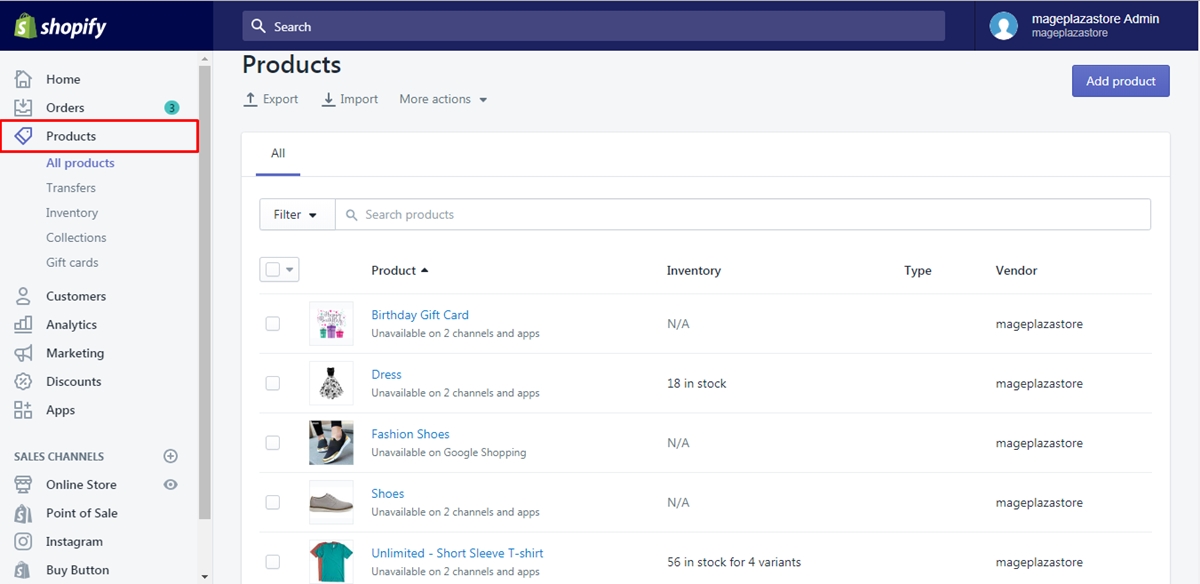Click the Shopify logo
Screen dimensions: 1200x584
pyautogui.click(x=61, y=26)
